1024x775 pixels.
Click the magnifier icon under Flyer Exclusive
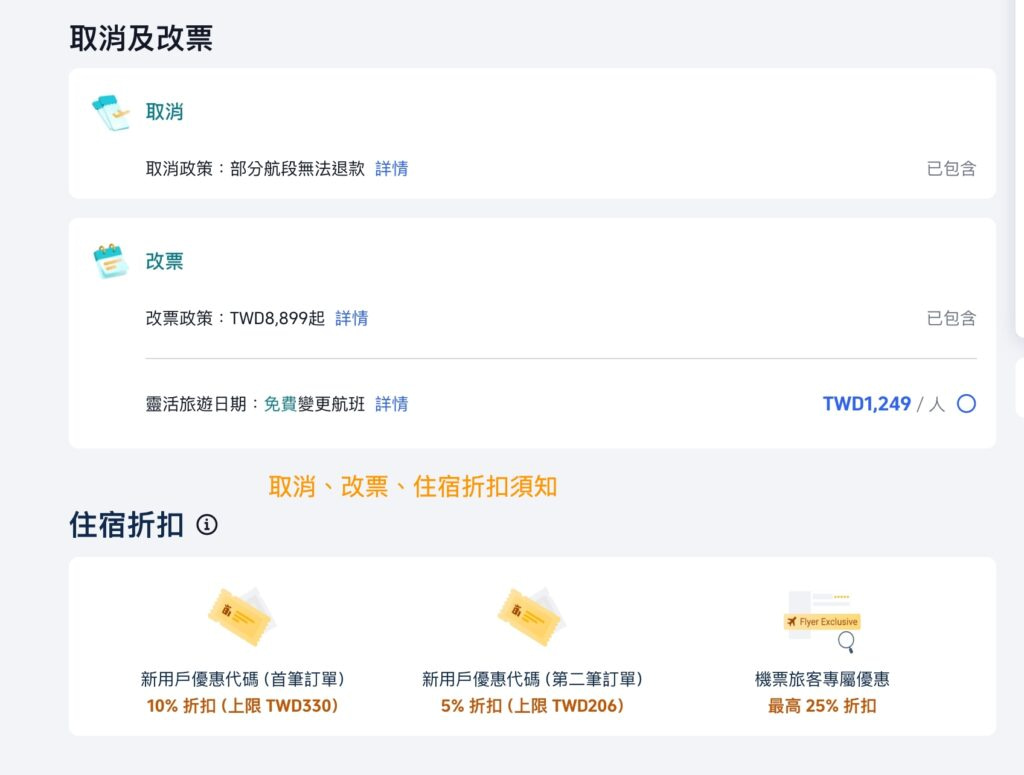point(846,642)
